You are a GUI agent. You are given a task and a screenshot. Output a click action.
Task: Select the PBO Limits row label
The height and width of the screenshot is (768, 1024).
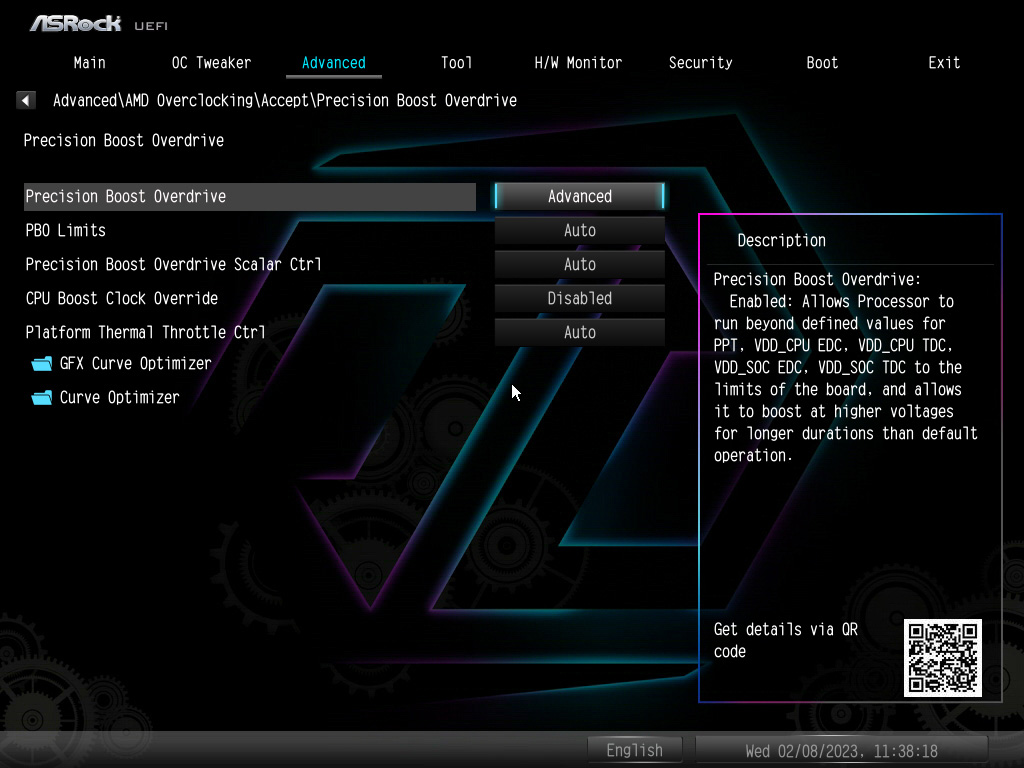(65, 231)
